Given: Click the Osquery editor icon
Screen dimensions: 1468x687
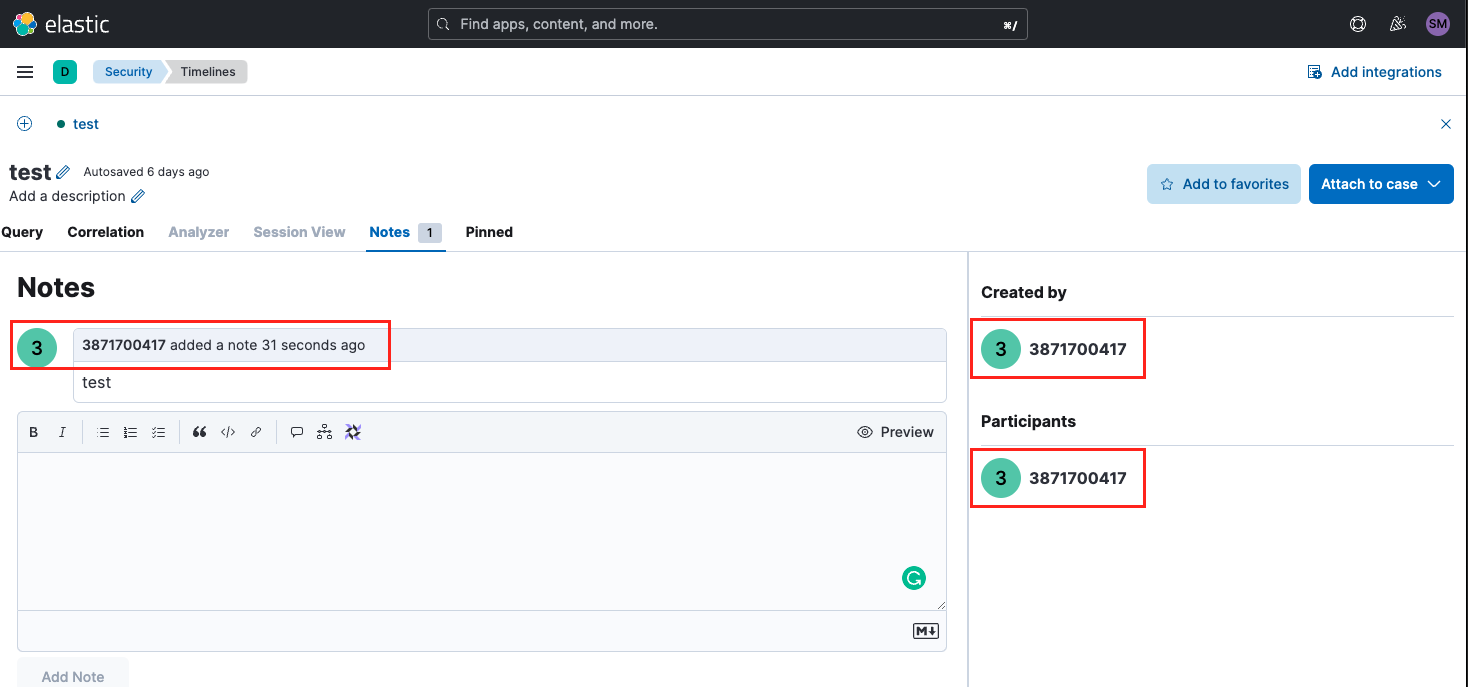Looking at the screenshot, I should (352, 432).
